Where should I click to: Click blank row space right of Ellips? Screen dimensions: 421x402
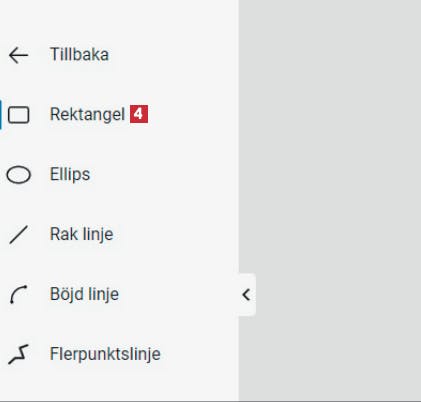click(163, 175)
